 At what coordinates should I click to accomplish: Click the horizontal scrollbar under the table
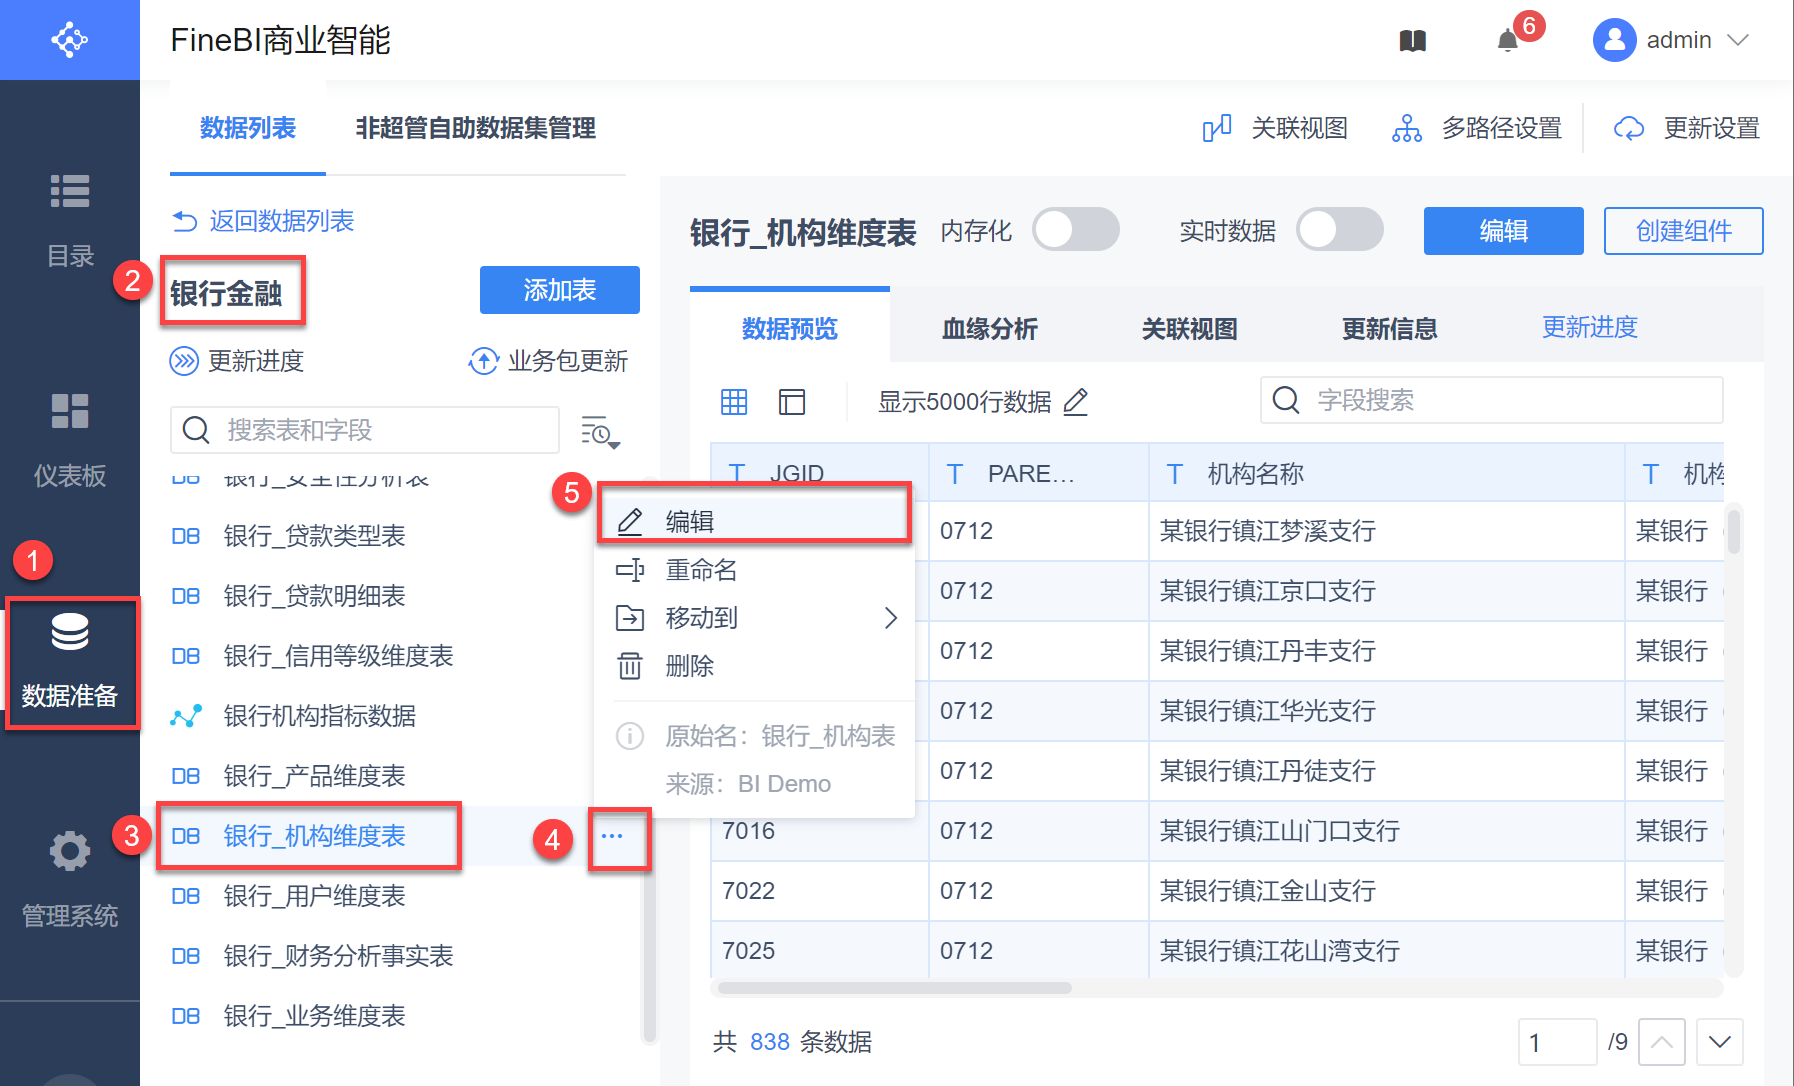point(894,988)
